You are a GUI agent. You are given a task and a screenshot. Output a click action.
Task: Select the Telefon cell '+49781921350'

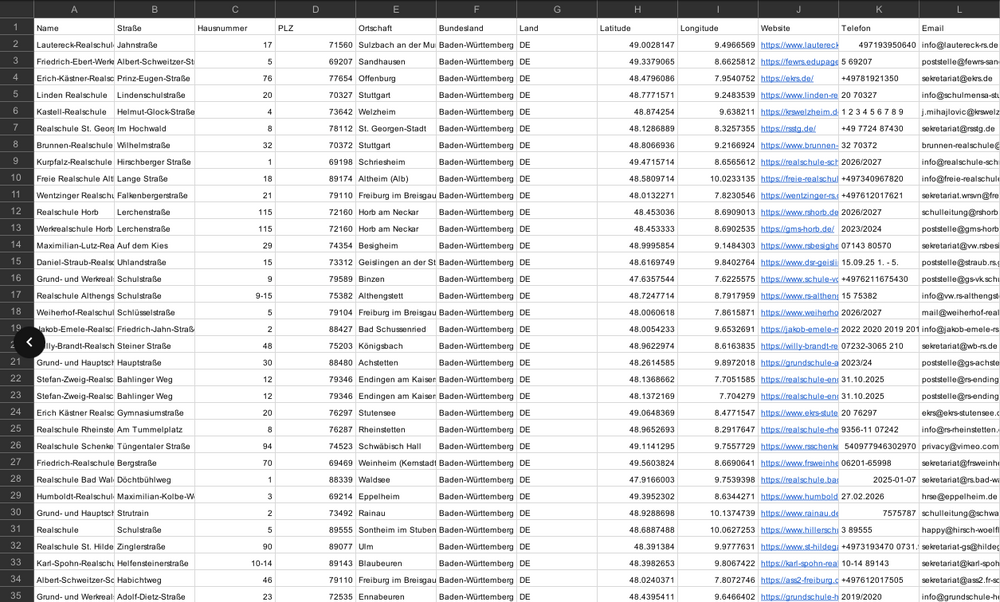[x=879, y=78]
